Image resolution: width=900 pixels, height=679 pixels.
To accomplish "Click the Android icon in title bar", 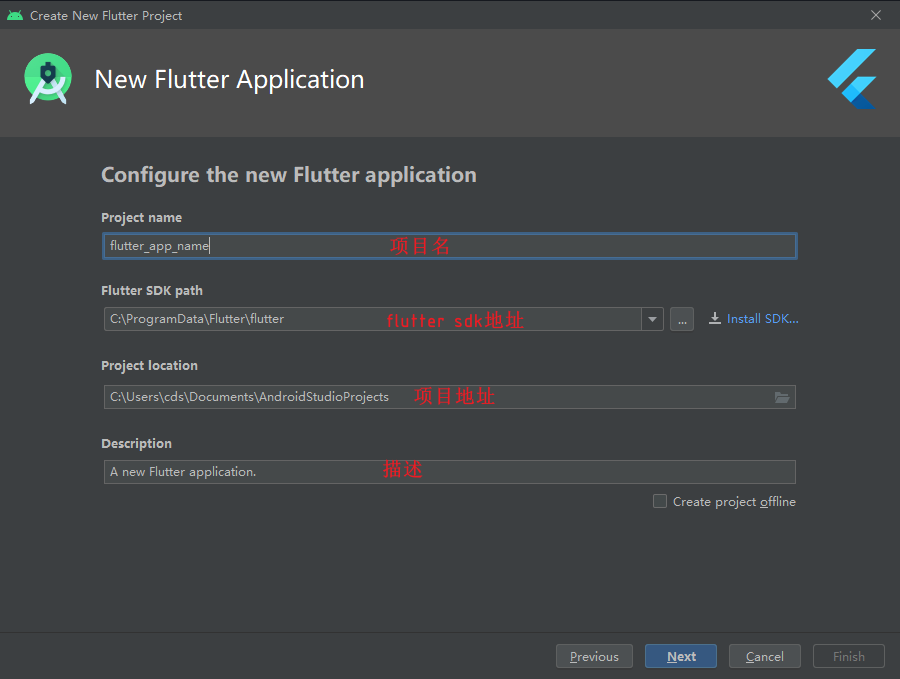I will pyautogui.click(x=15, y=15).
